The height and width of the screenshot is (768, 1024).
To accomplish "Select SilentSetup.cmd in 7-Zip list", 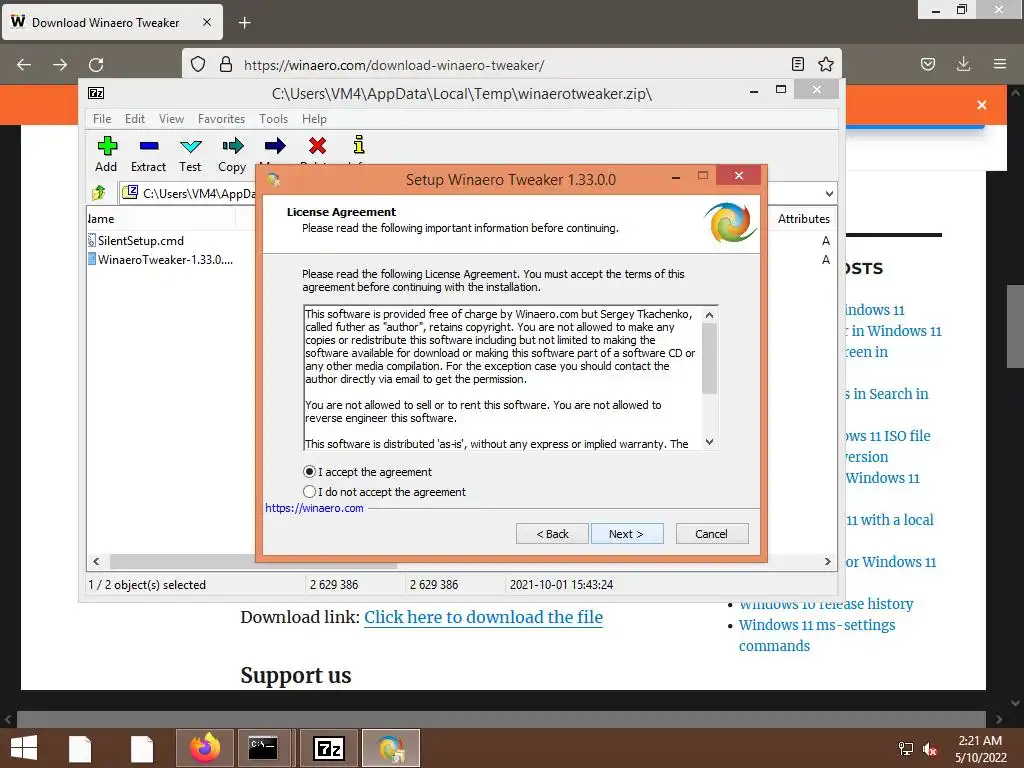I will click(140, 240).
